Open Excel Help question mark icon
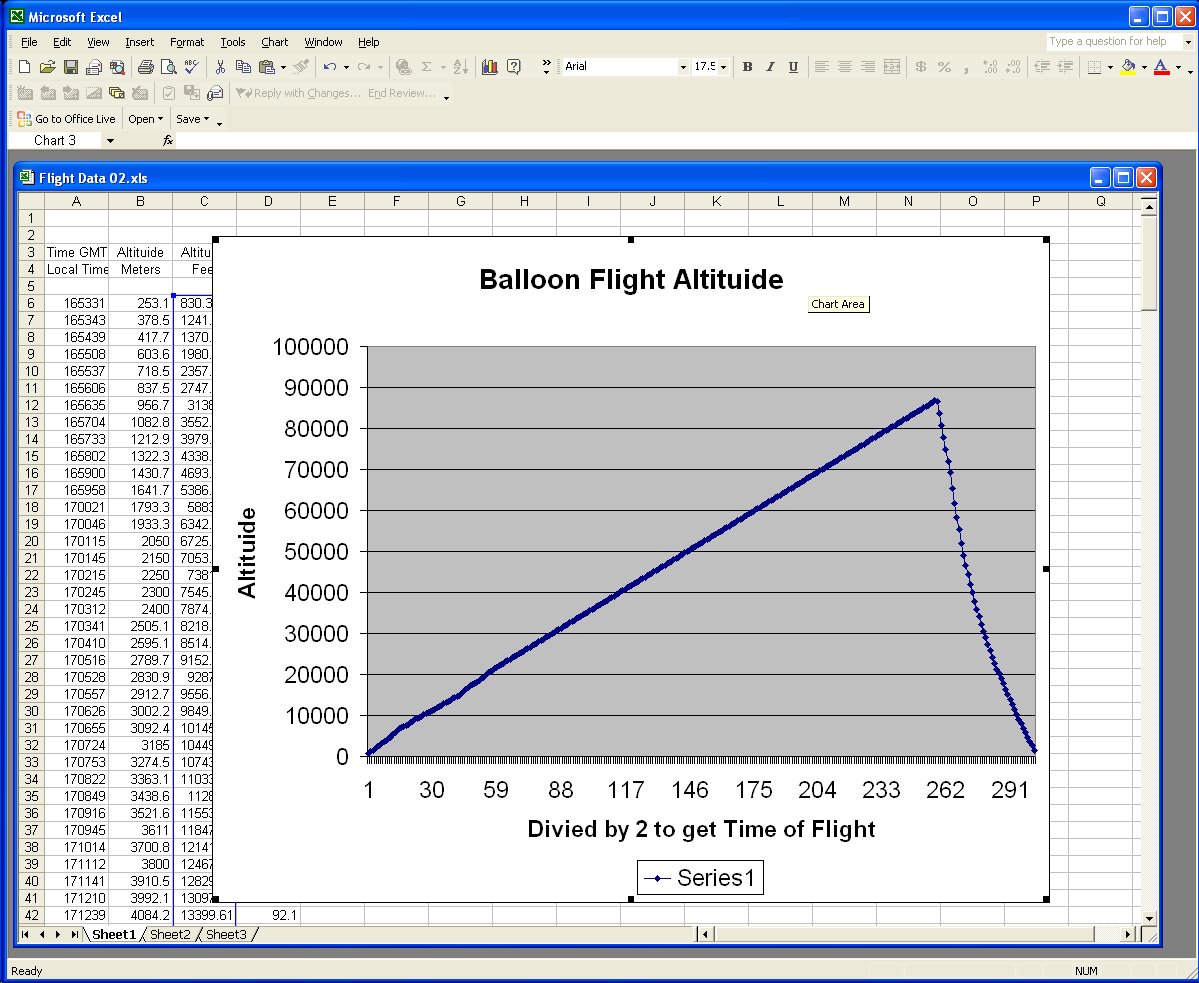Screen dimensions: 1199x983 pyautogui.click(x=514, y=67)
